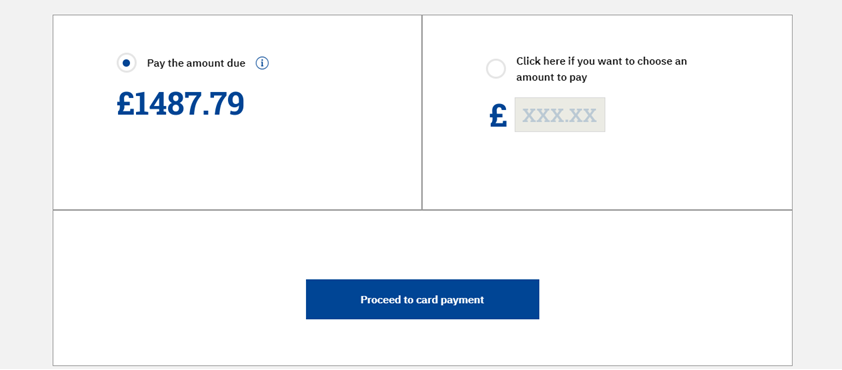Continue to card payment using the blue button
Screen dimensions: 842x370
422,299
